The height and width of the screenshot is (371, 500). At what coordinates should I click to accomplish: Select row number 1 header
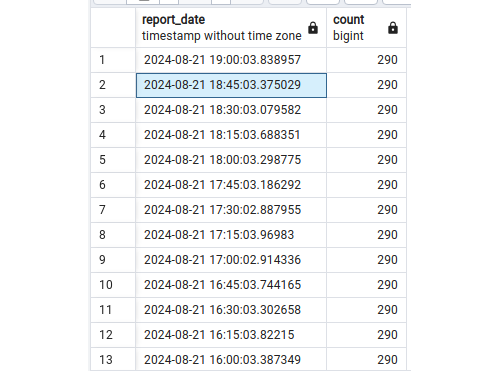tap(113, 60)
